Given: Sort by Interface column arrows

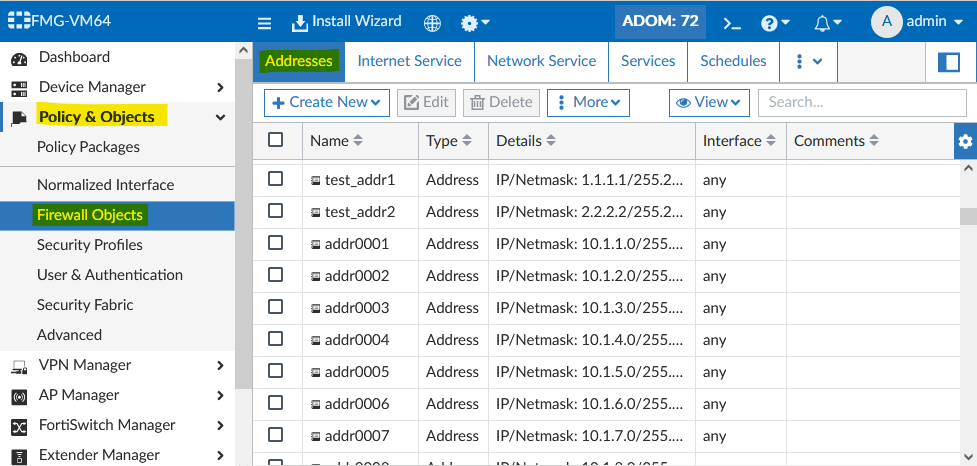Looking at the screenshot, I should pyautogui.click(x=771, y=141).
